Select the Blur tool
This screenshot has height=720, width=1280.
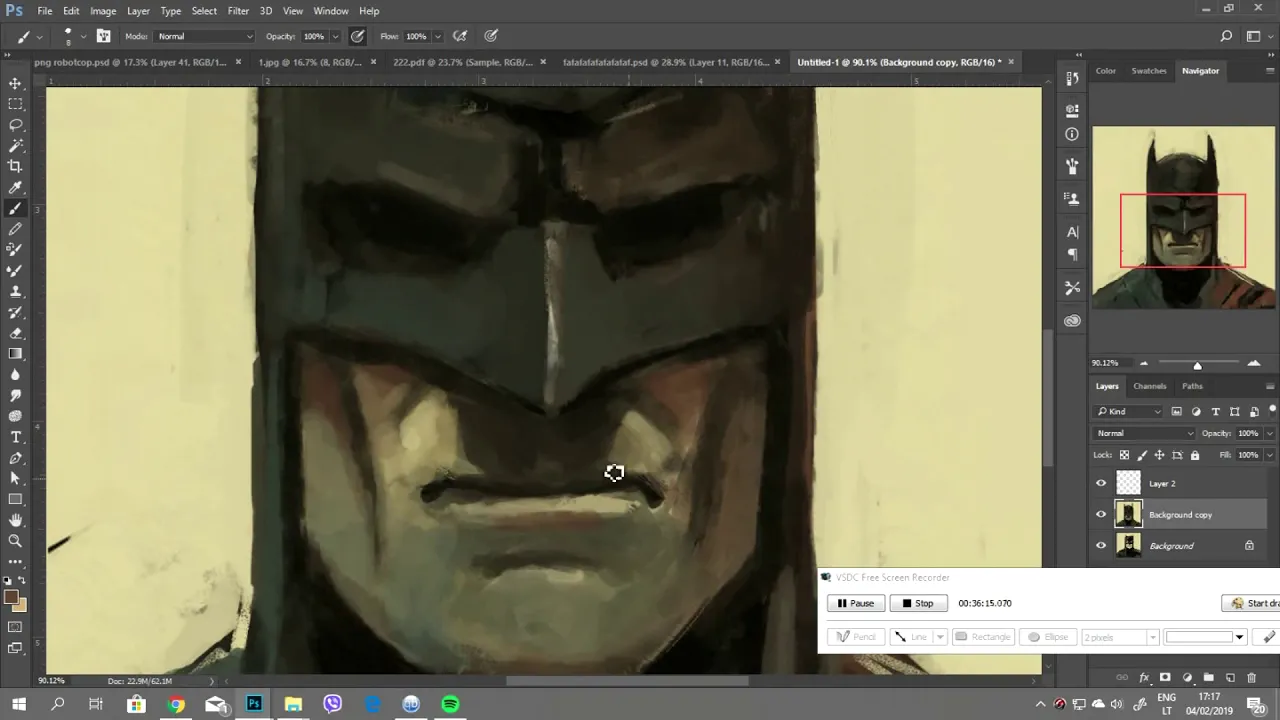point(15,375)
